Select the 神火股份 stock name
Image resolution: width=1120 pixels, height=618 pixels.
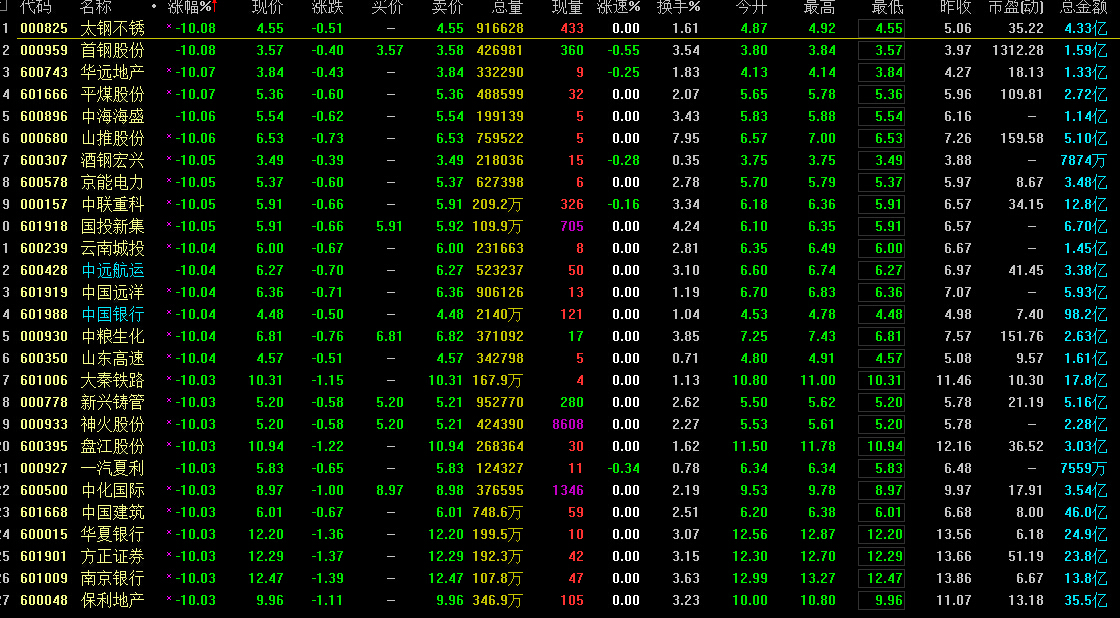[x=112, y=425]
